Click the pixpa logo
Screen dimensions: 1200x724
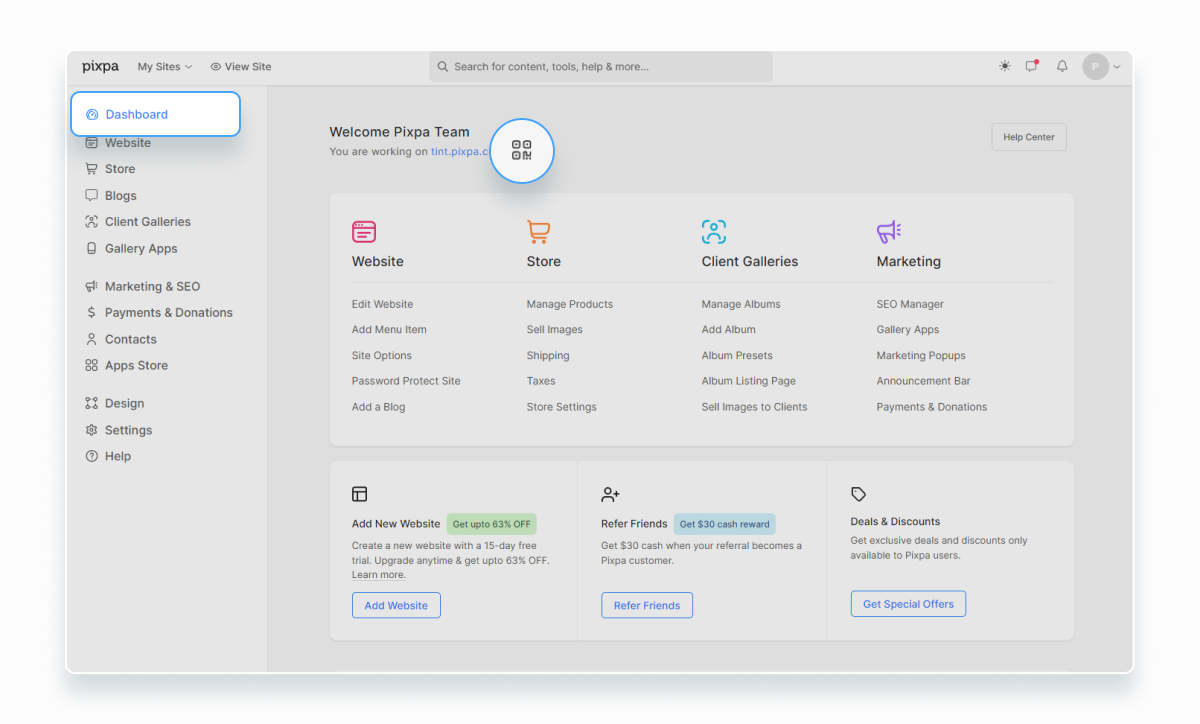click(100, 67)
